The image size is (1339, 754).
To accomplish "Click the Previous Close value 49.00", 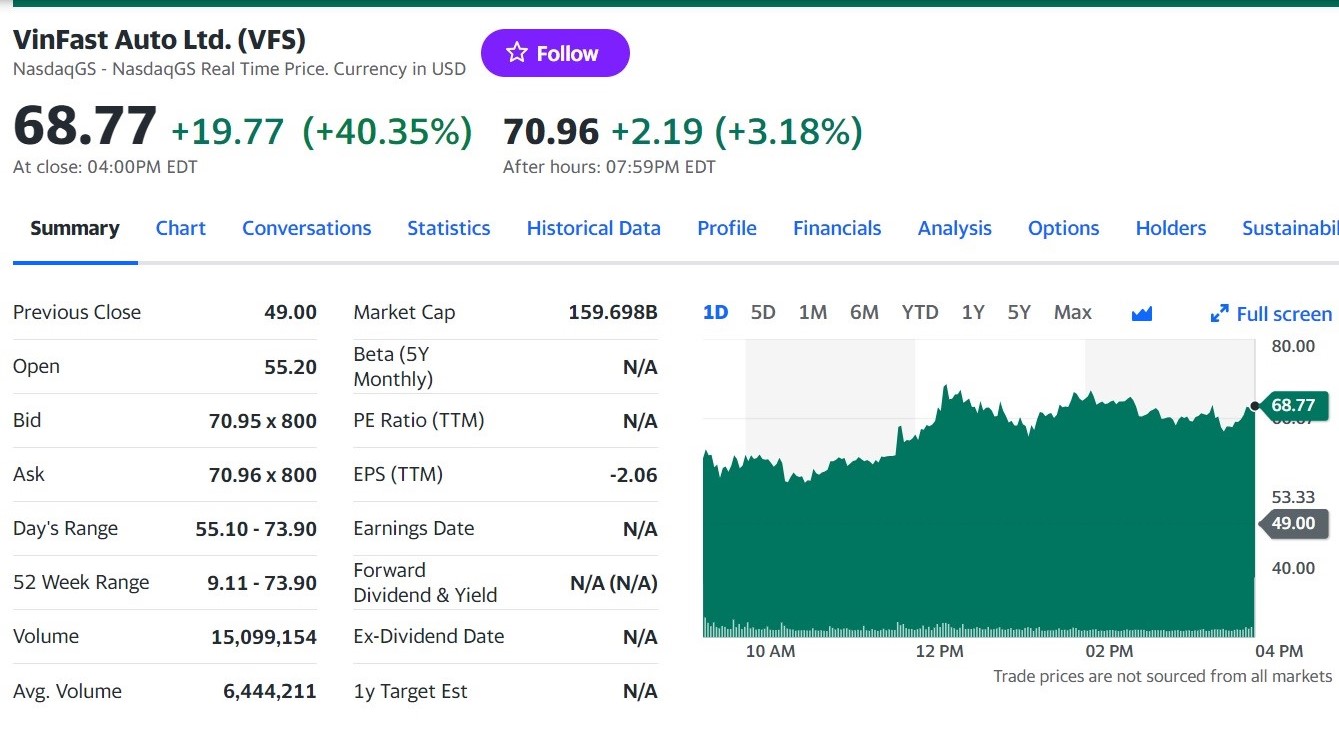I will click(290, 312).
